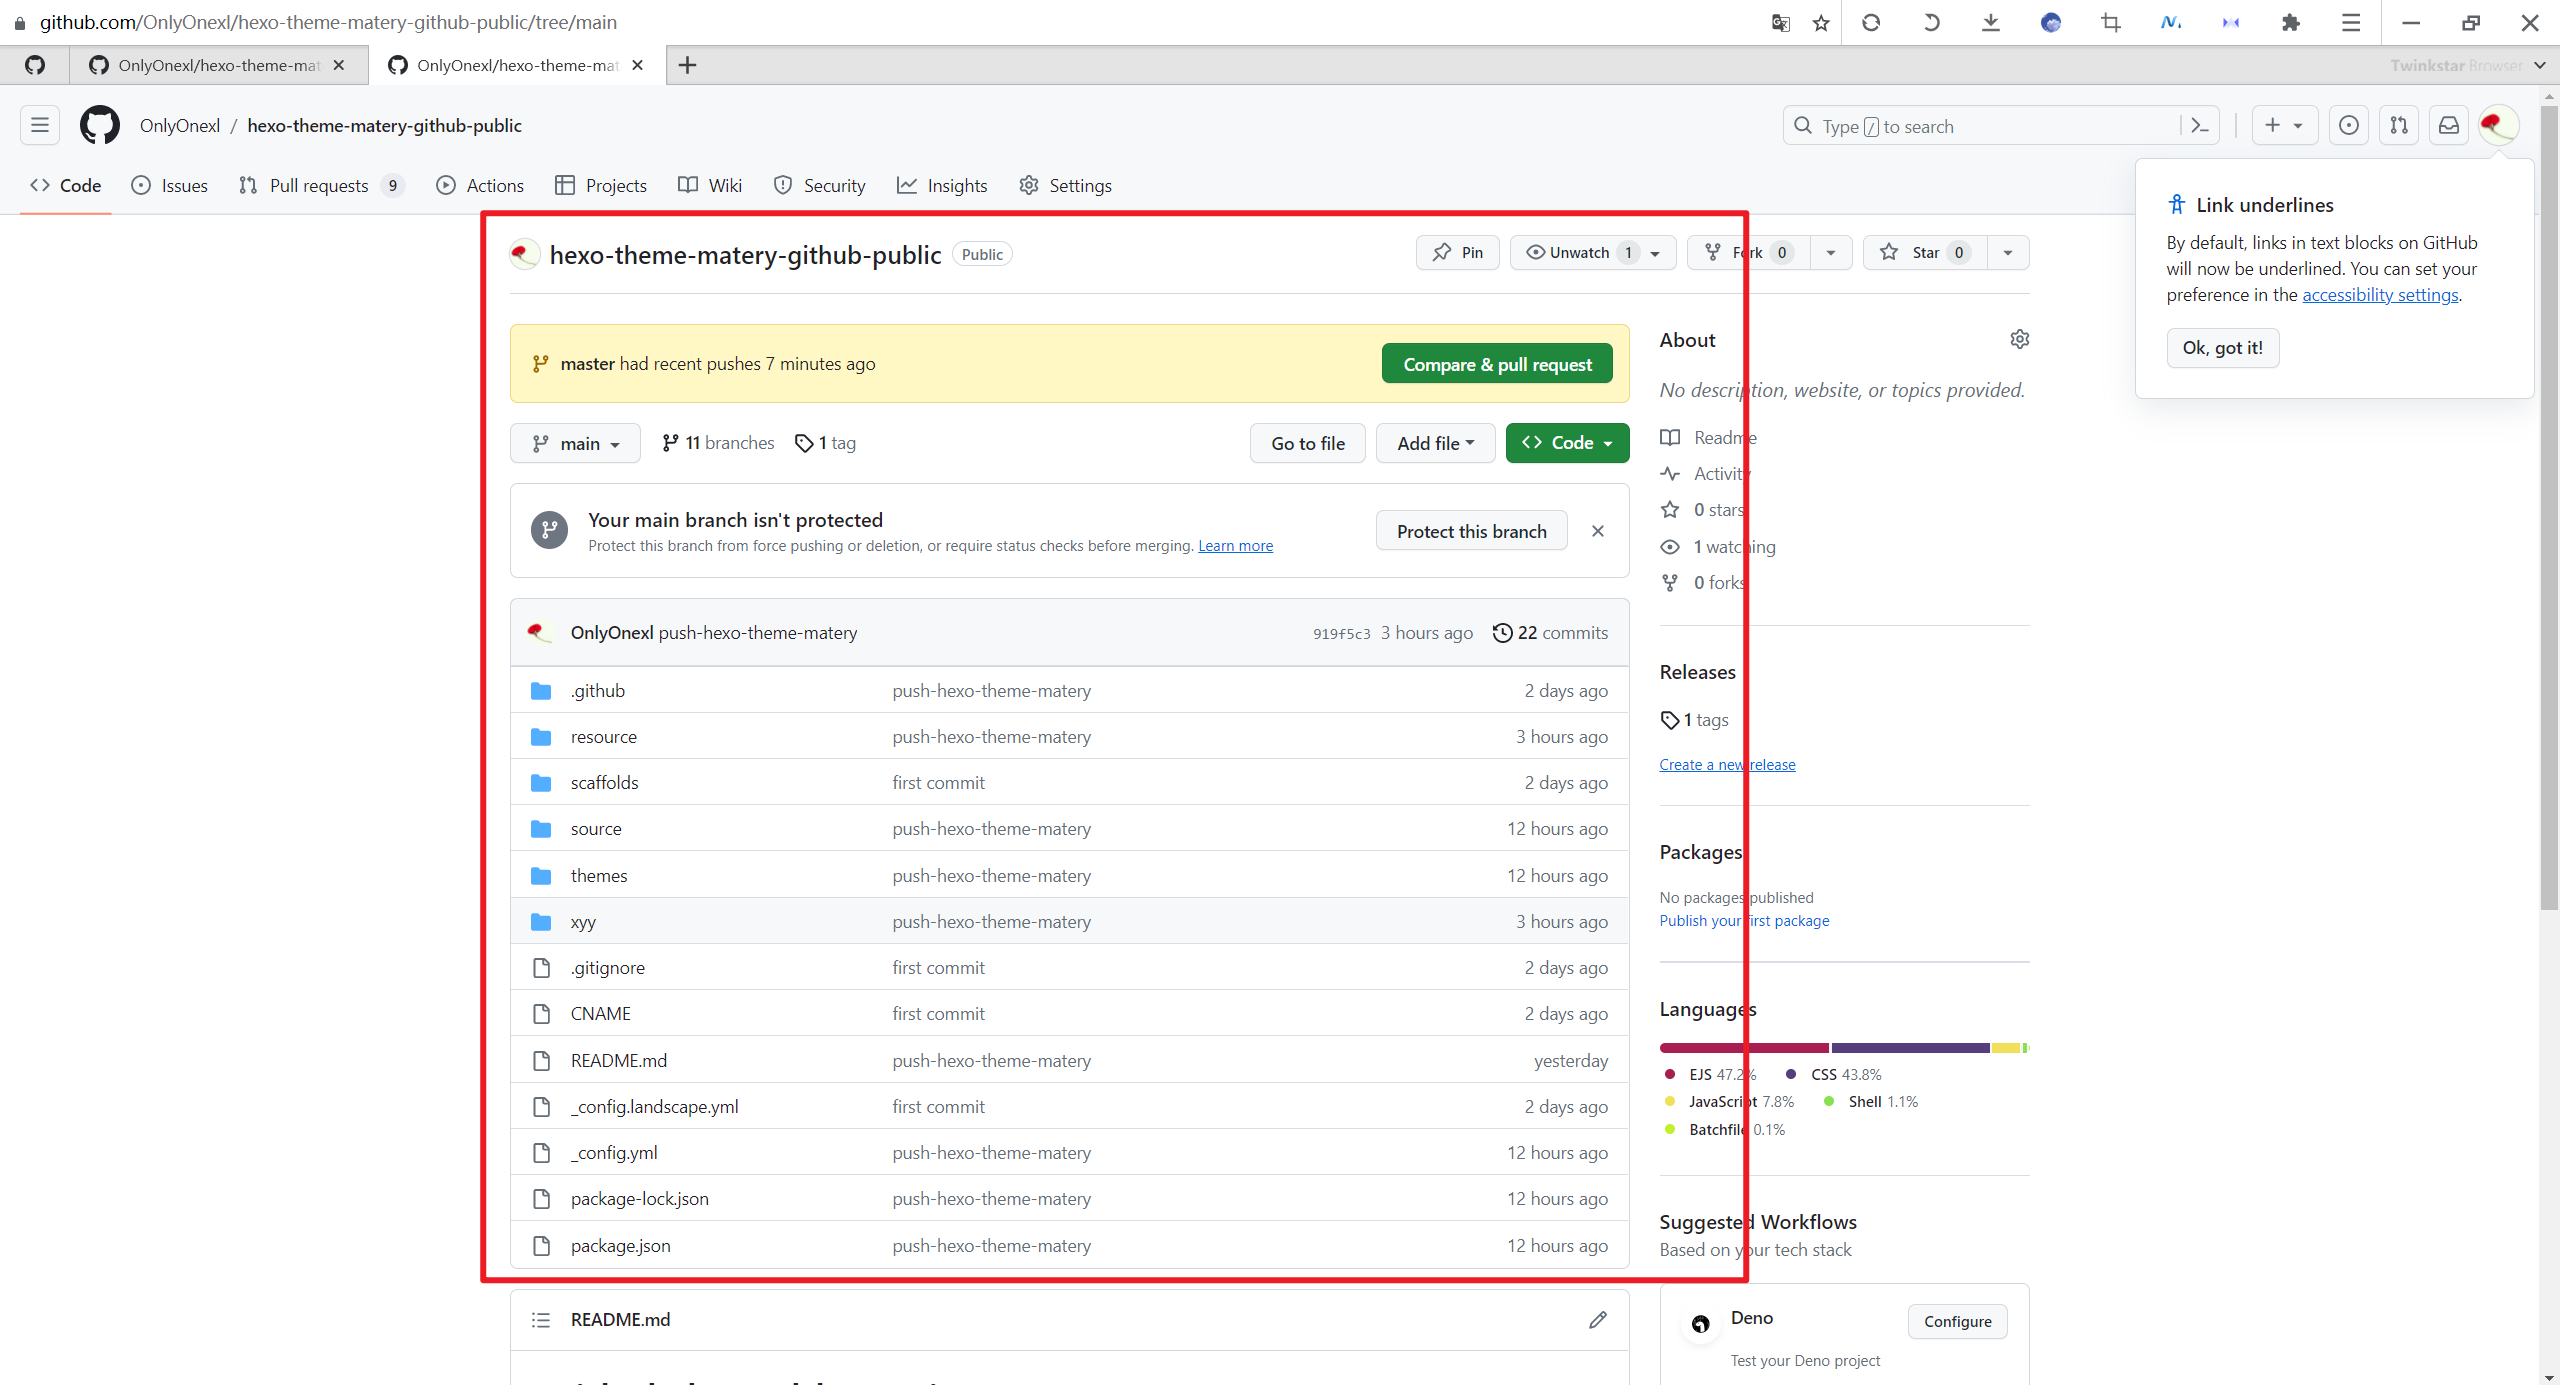Open the xyy folder

coord(583,922)
